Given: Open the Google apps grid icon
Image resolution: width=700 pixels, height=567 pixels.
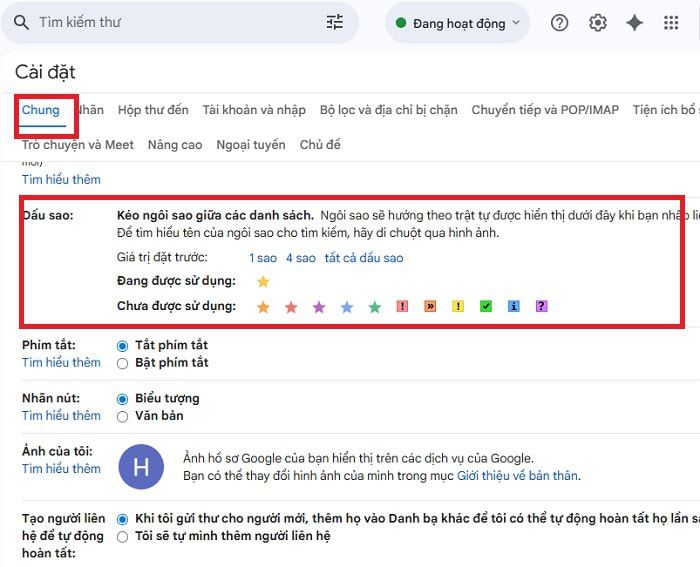Looking at the screenshot, I should point(671,23).
